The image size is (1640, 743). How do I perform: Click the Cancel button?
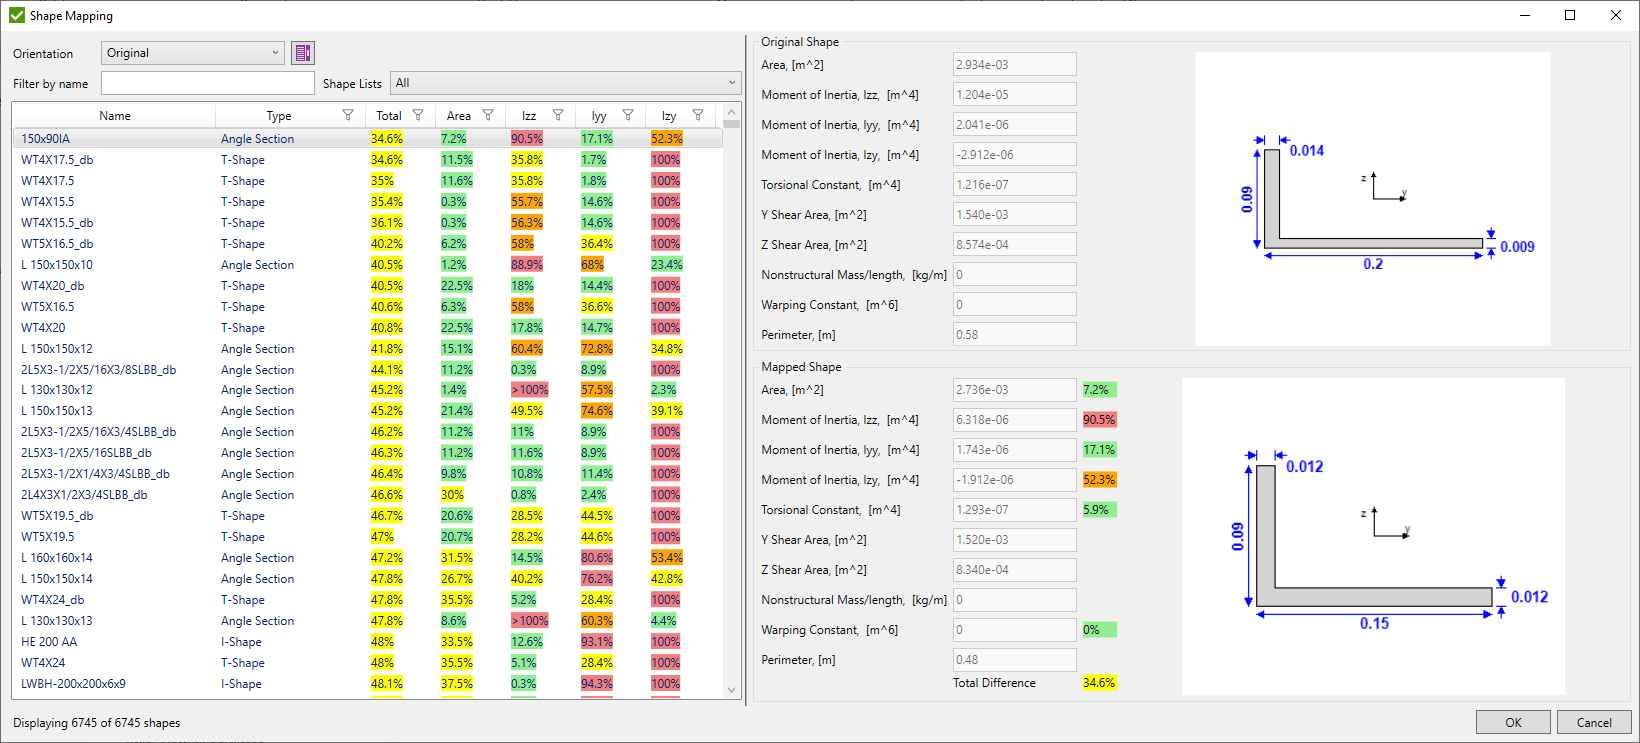point(1594,722)
